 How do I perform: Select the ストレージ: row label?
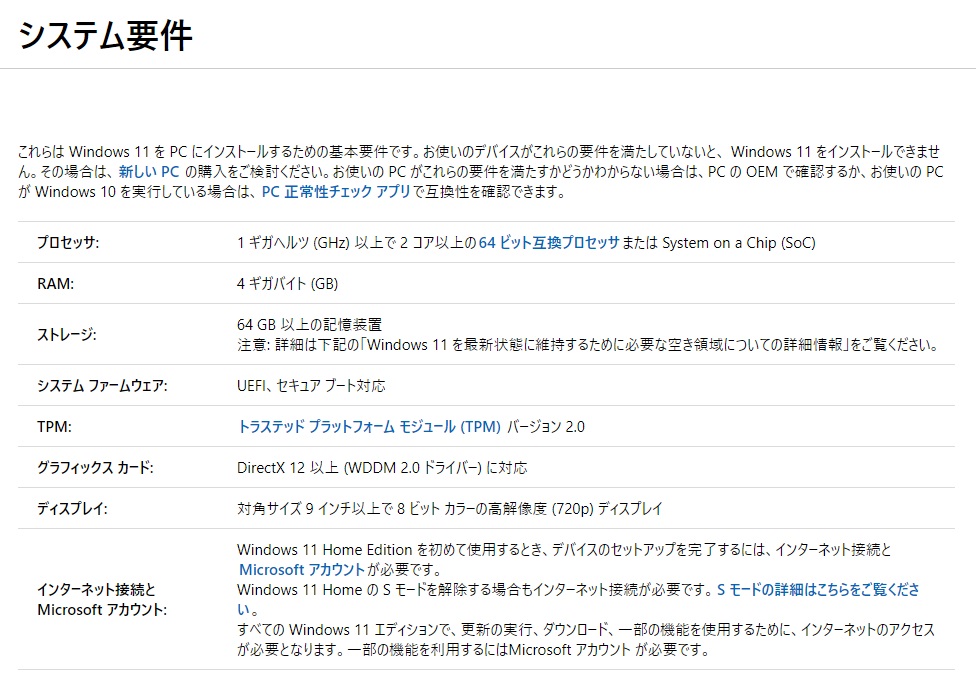[67, 335]
